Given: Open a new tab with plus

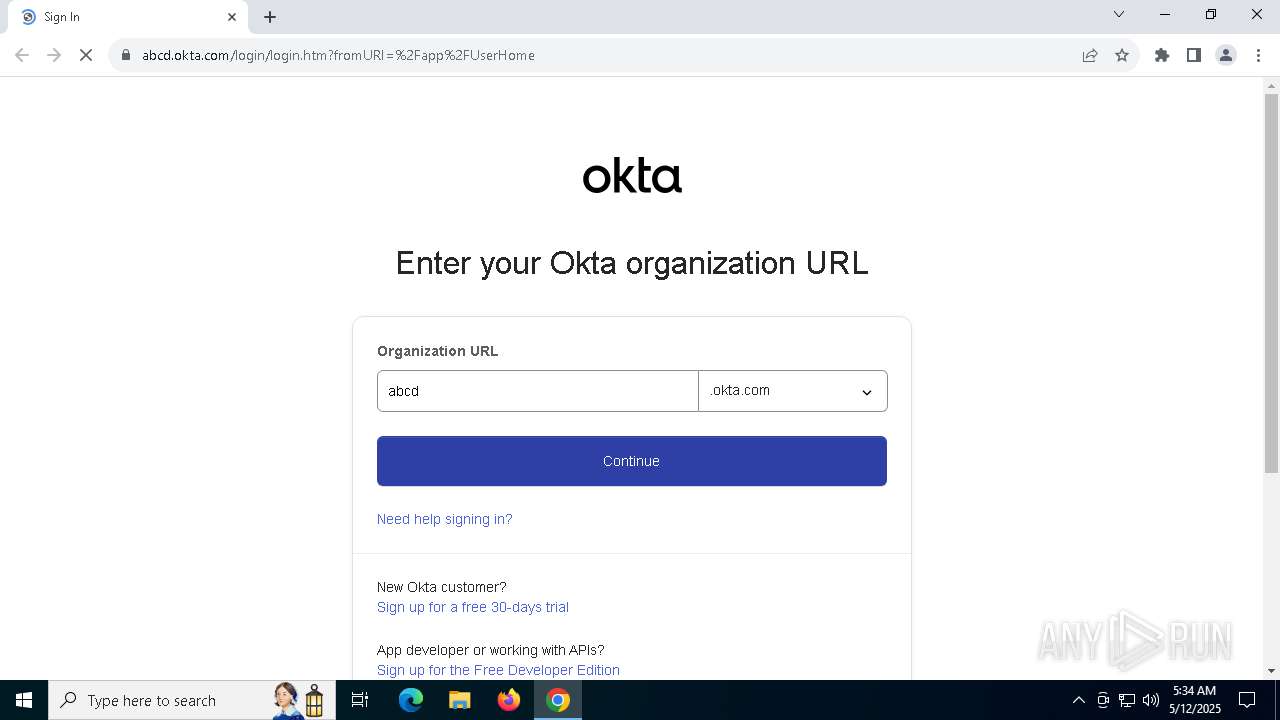Looking at the screenshot, I should pos(270,17).
